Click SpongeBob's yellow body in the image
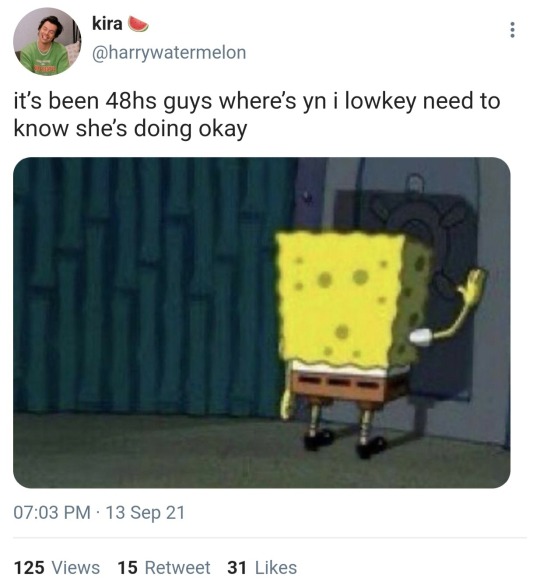Screen dimensions: 540x585 341,297
